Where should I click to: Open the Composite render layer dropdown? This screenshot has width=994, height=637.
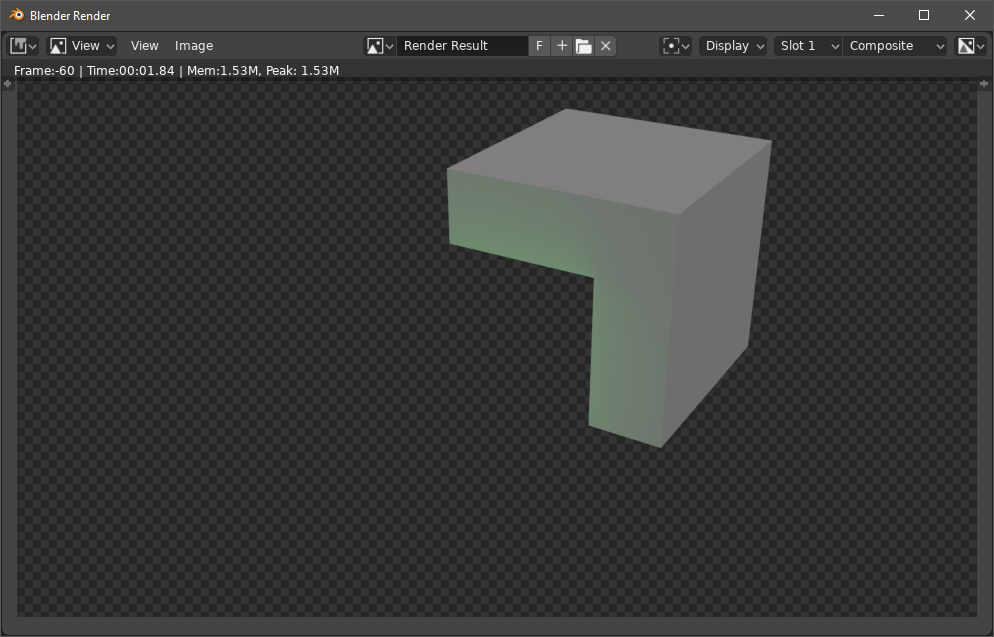coord(895,45)
